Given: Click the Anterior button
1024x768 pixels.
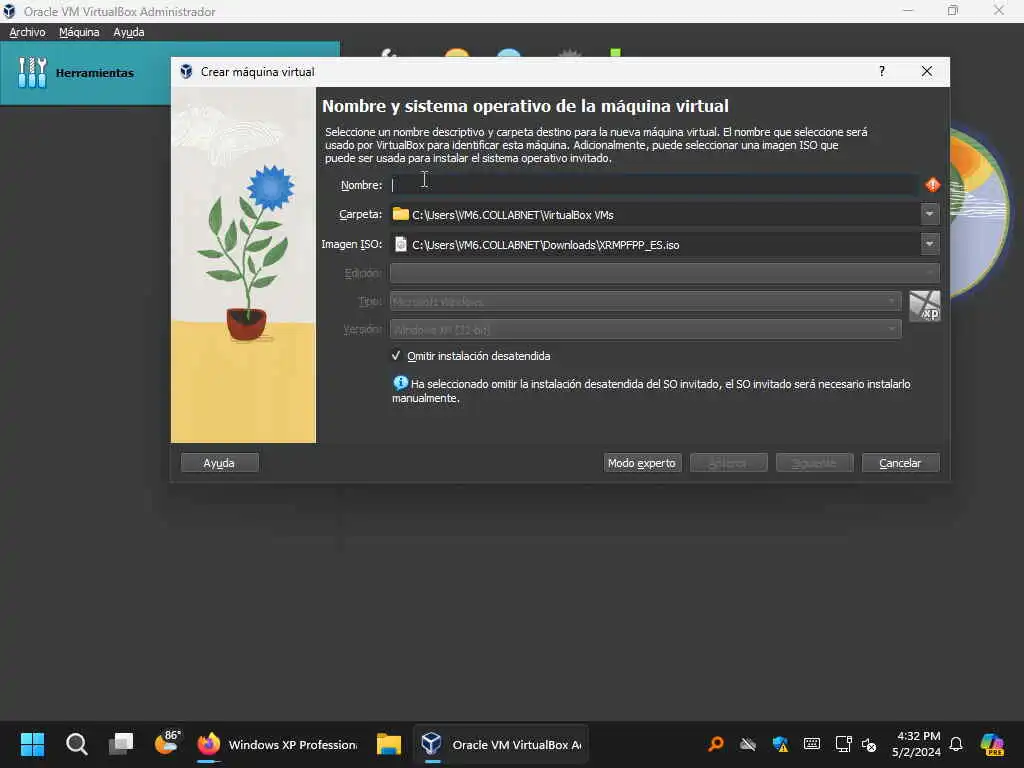Looking at the screenshot, I should [728, 463].
